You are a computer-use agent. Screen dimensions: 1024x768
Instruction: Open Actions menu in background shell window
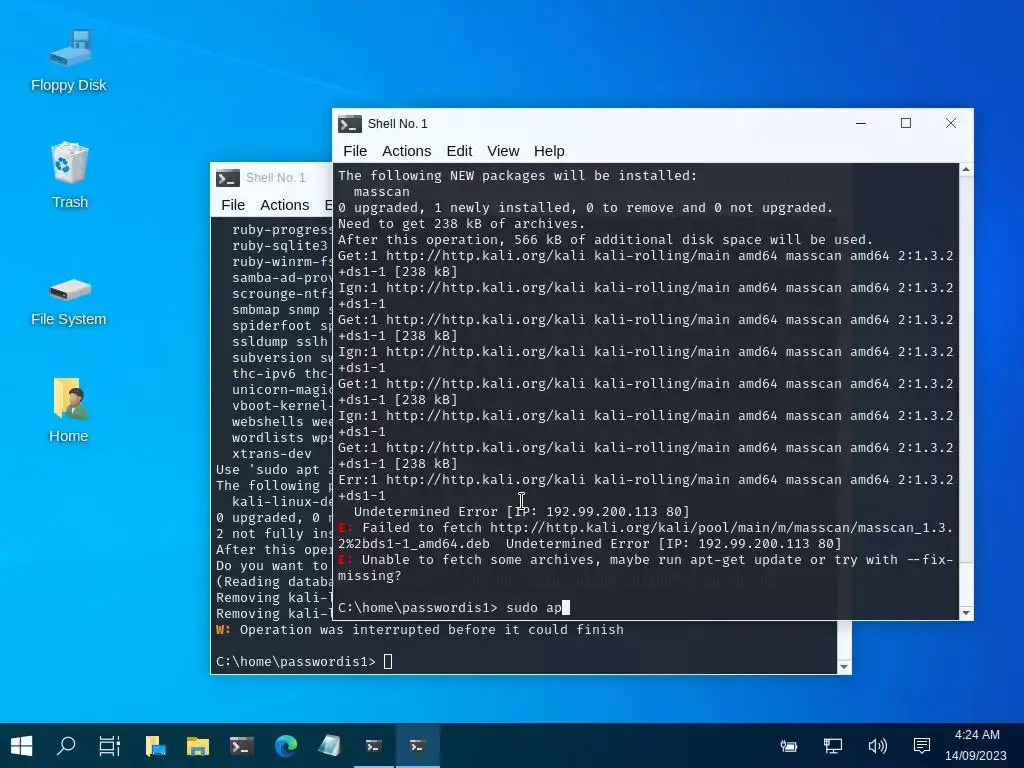click(284, 205)
